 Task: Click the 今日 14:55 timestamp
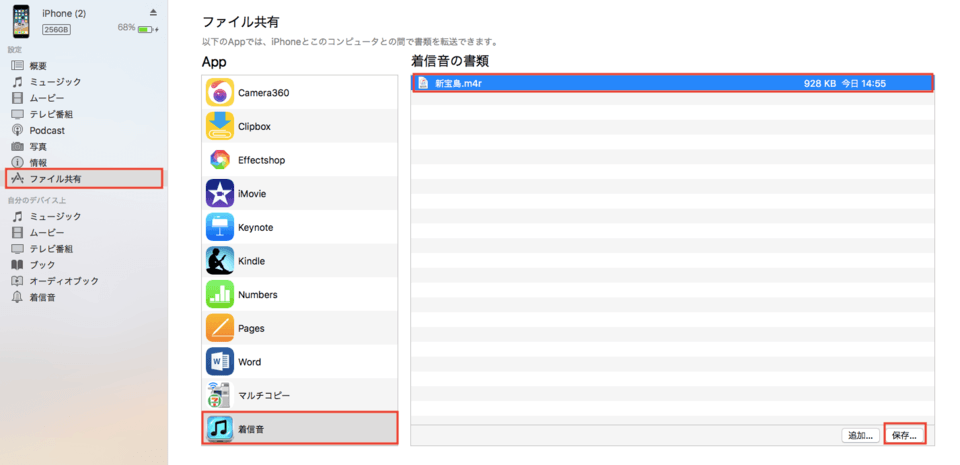[864, 83]
